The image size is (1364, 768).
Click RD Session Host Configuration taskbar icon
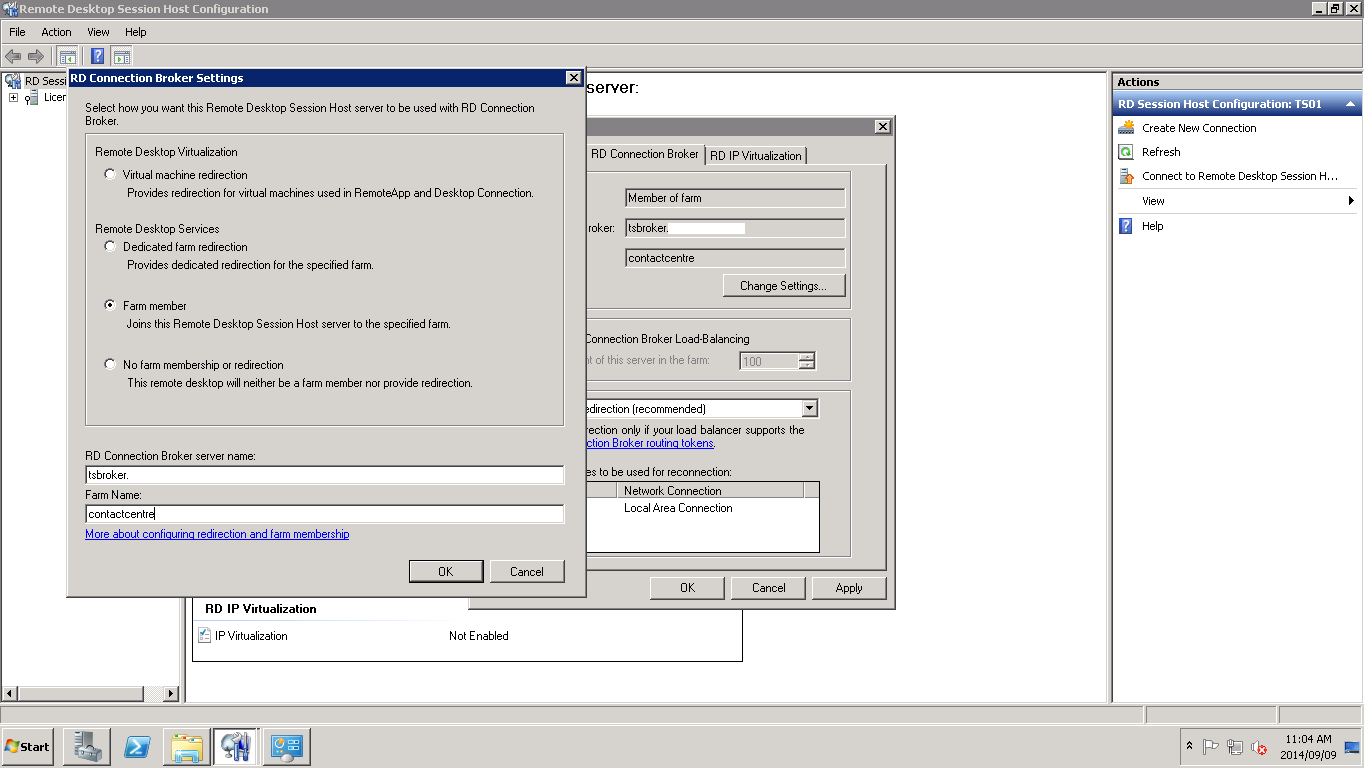236,746
